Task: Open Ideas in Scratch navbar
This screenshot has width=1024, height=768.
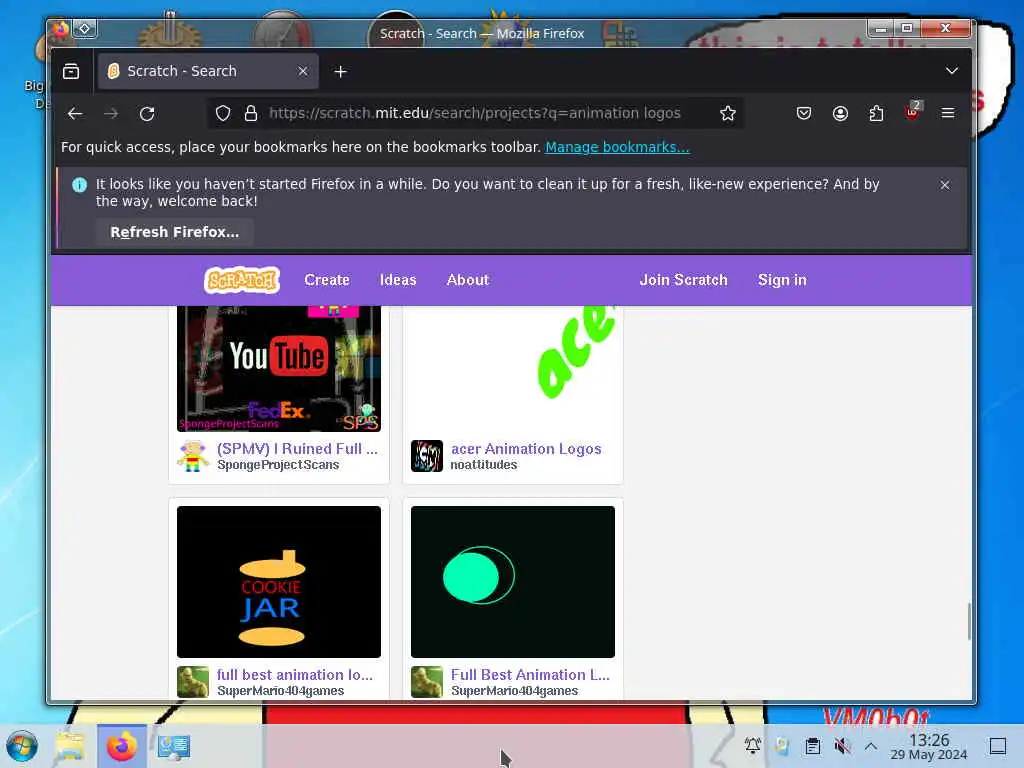Action: (x=398, y=280)
